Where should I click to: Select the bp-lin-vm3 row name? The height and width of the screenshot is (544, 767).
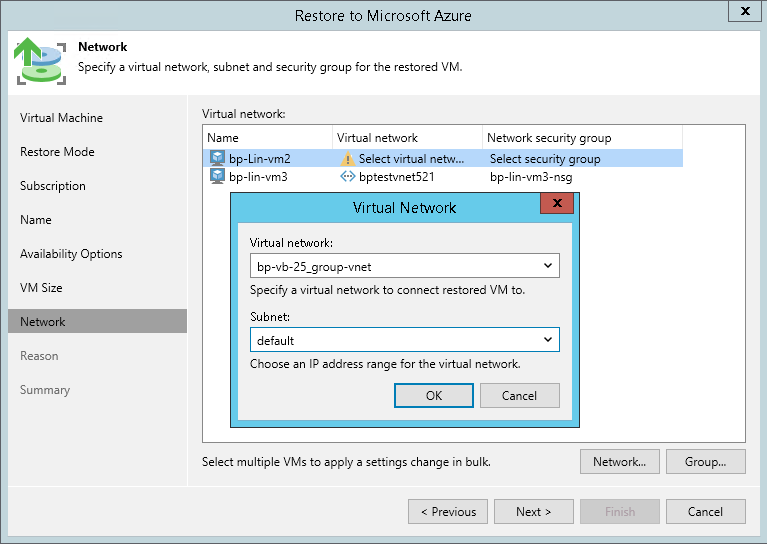[258, 177]
